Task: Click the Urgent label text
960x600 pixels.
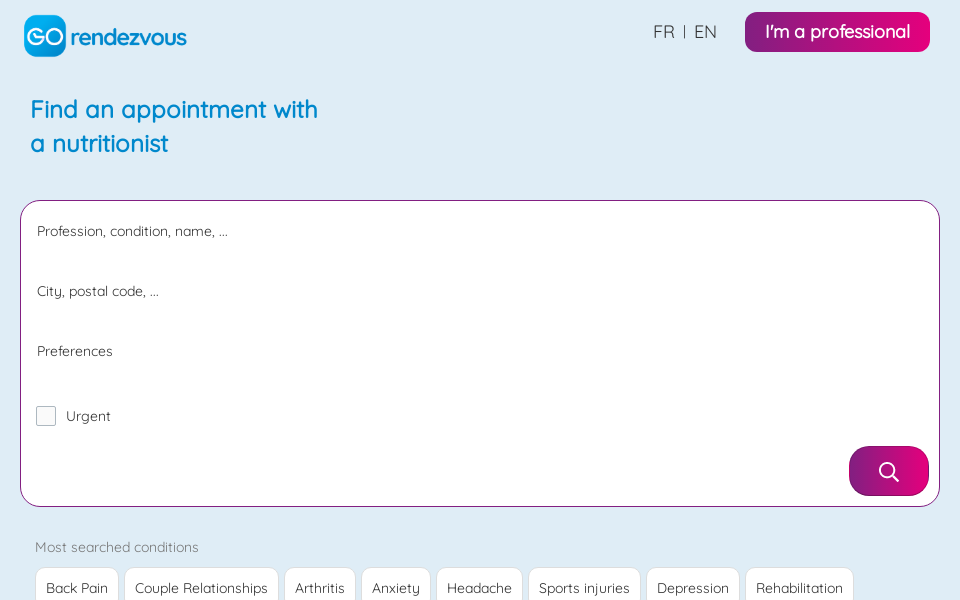Action: pos(88,416)
